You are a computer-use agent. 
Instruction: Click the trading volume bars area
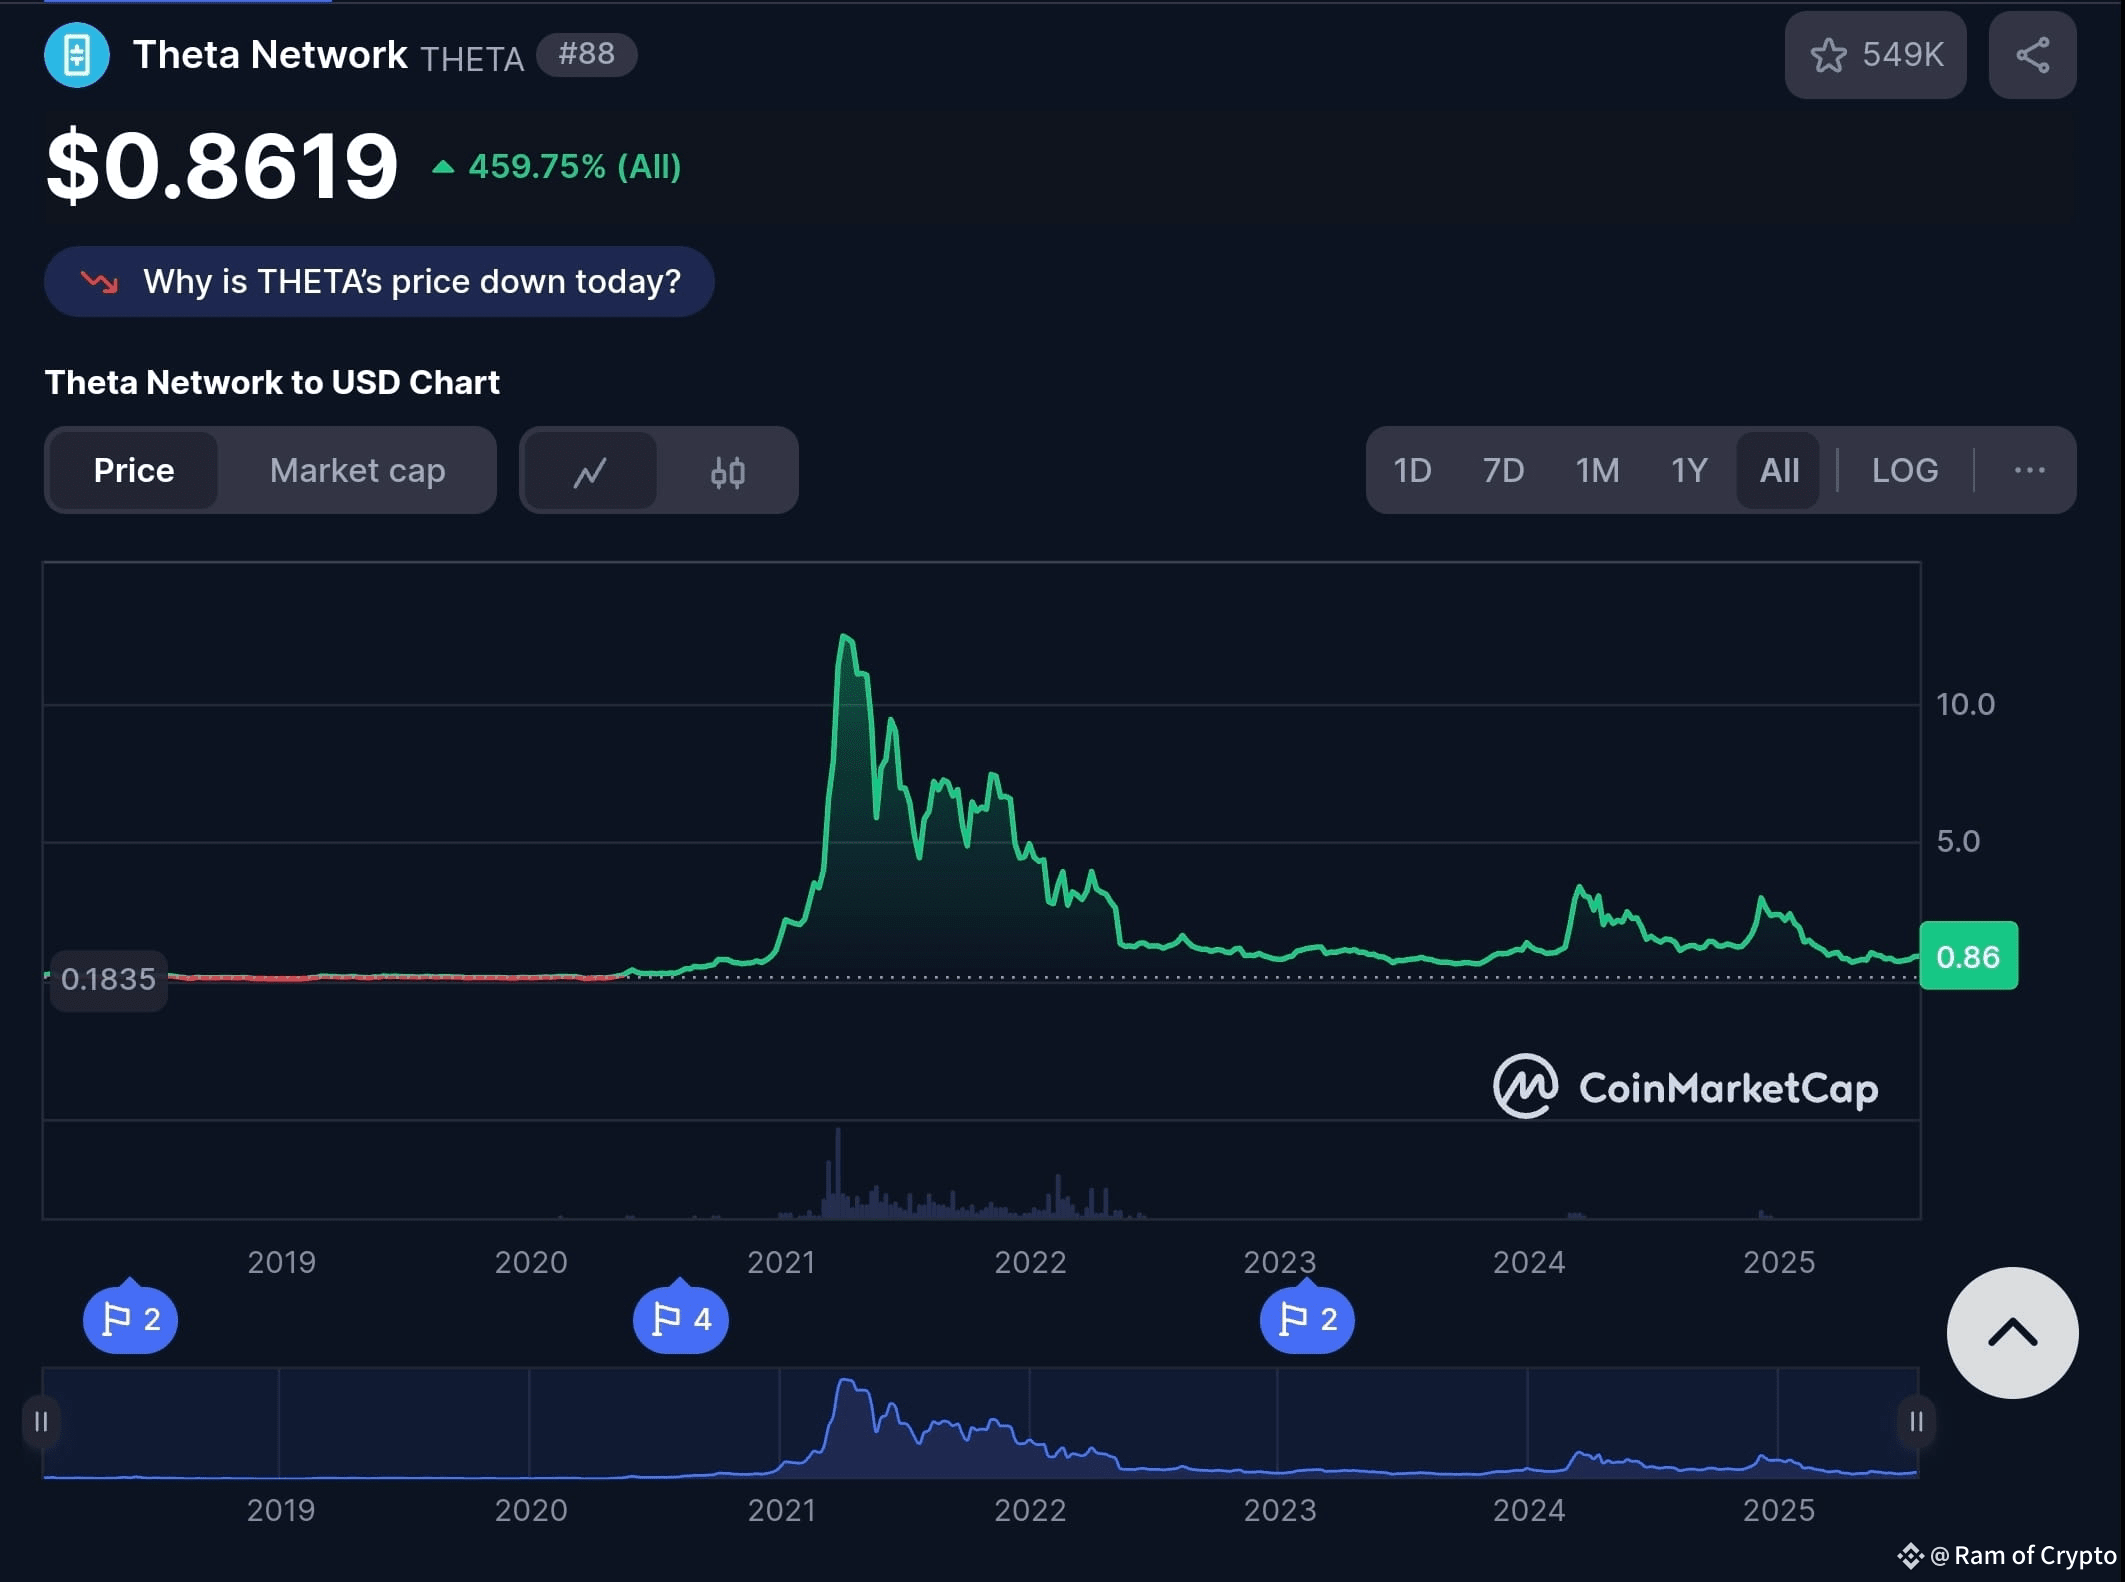(x=980, y=1170)
